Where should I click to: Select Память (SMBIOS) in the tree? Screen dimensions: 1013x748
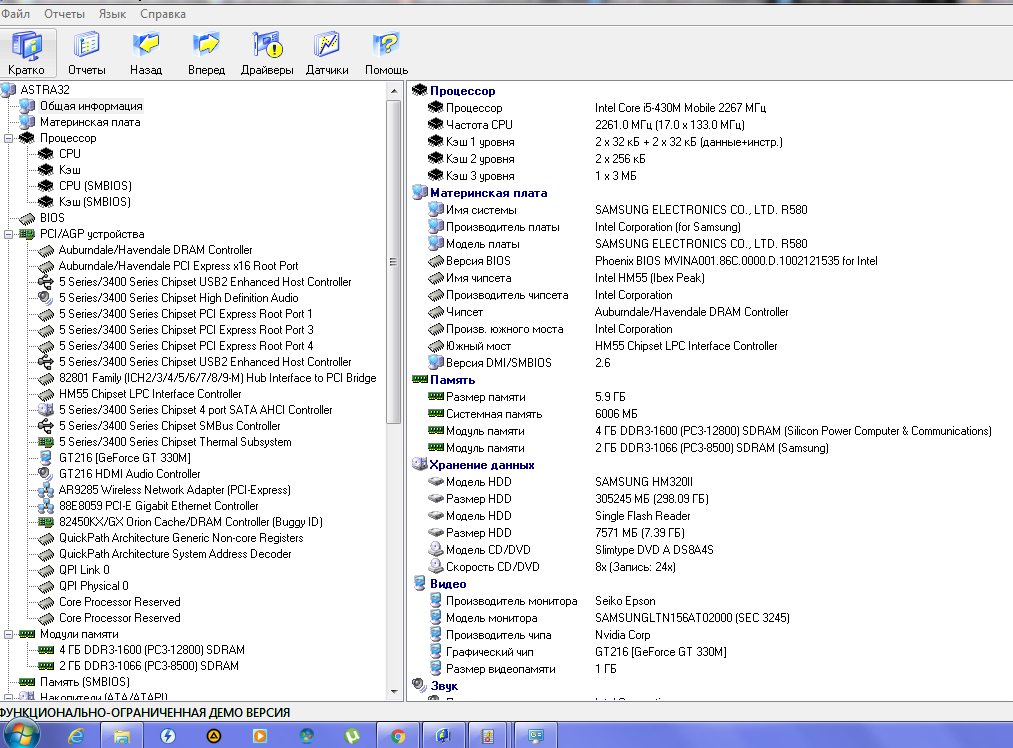(85, 681)
